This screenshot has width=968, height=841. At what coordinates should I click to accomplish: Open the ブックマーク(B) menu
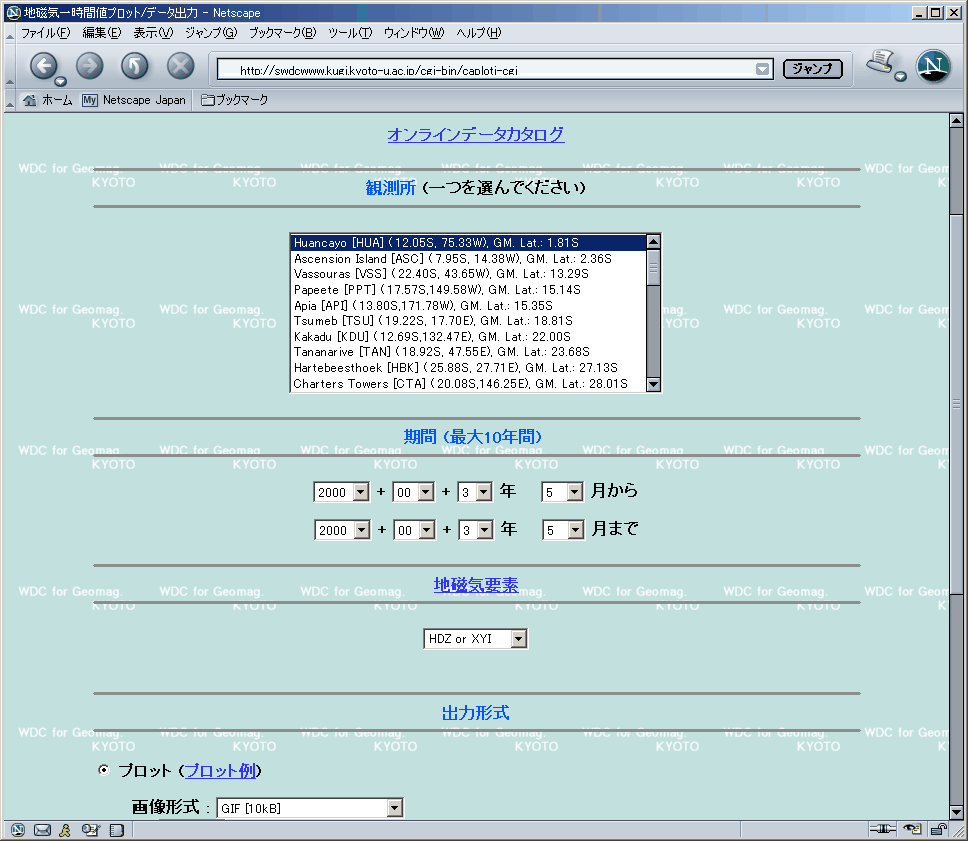282,33
